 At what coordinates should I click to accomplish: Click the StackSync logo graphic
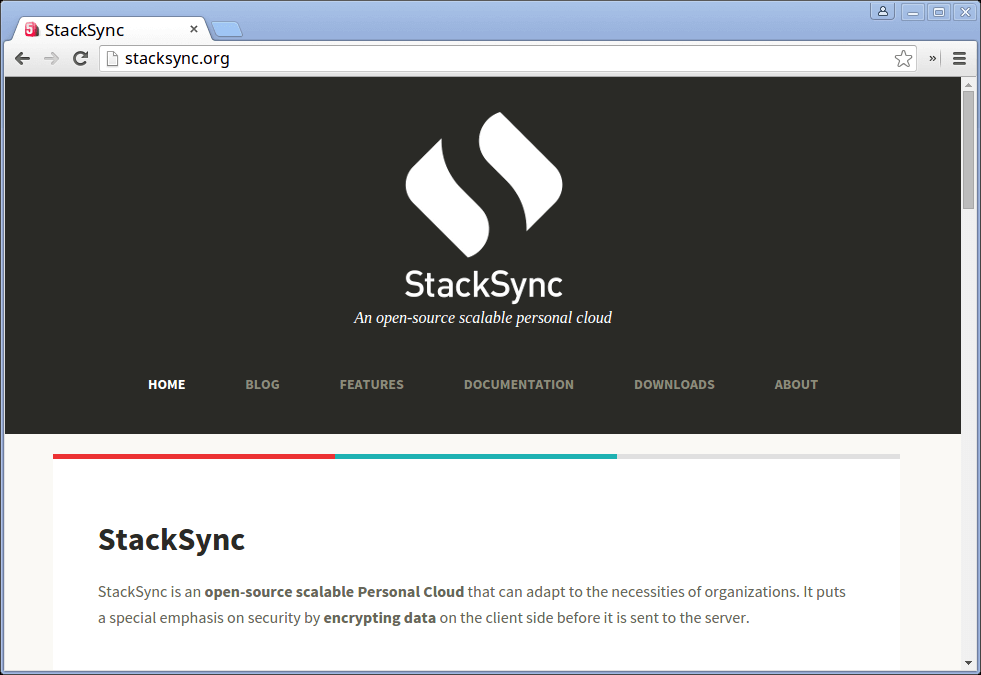tap(484, 185)
